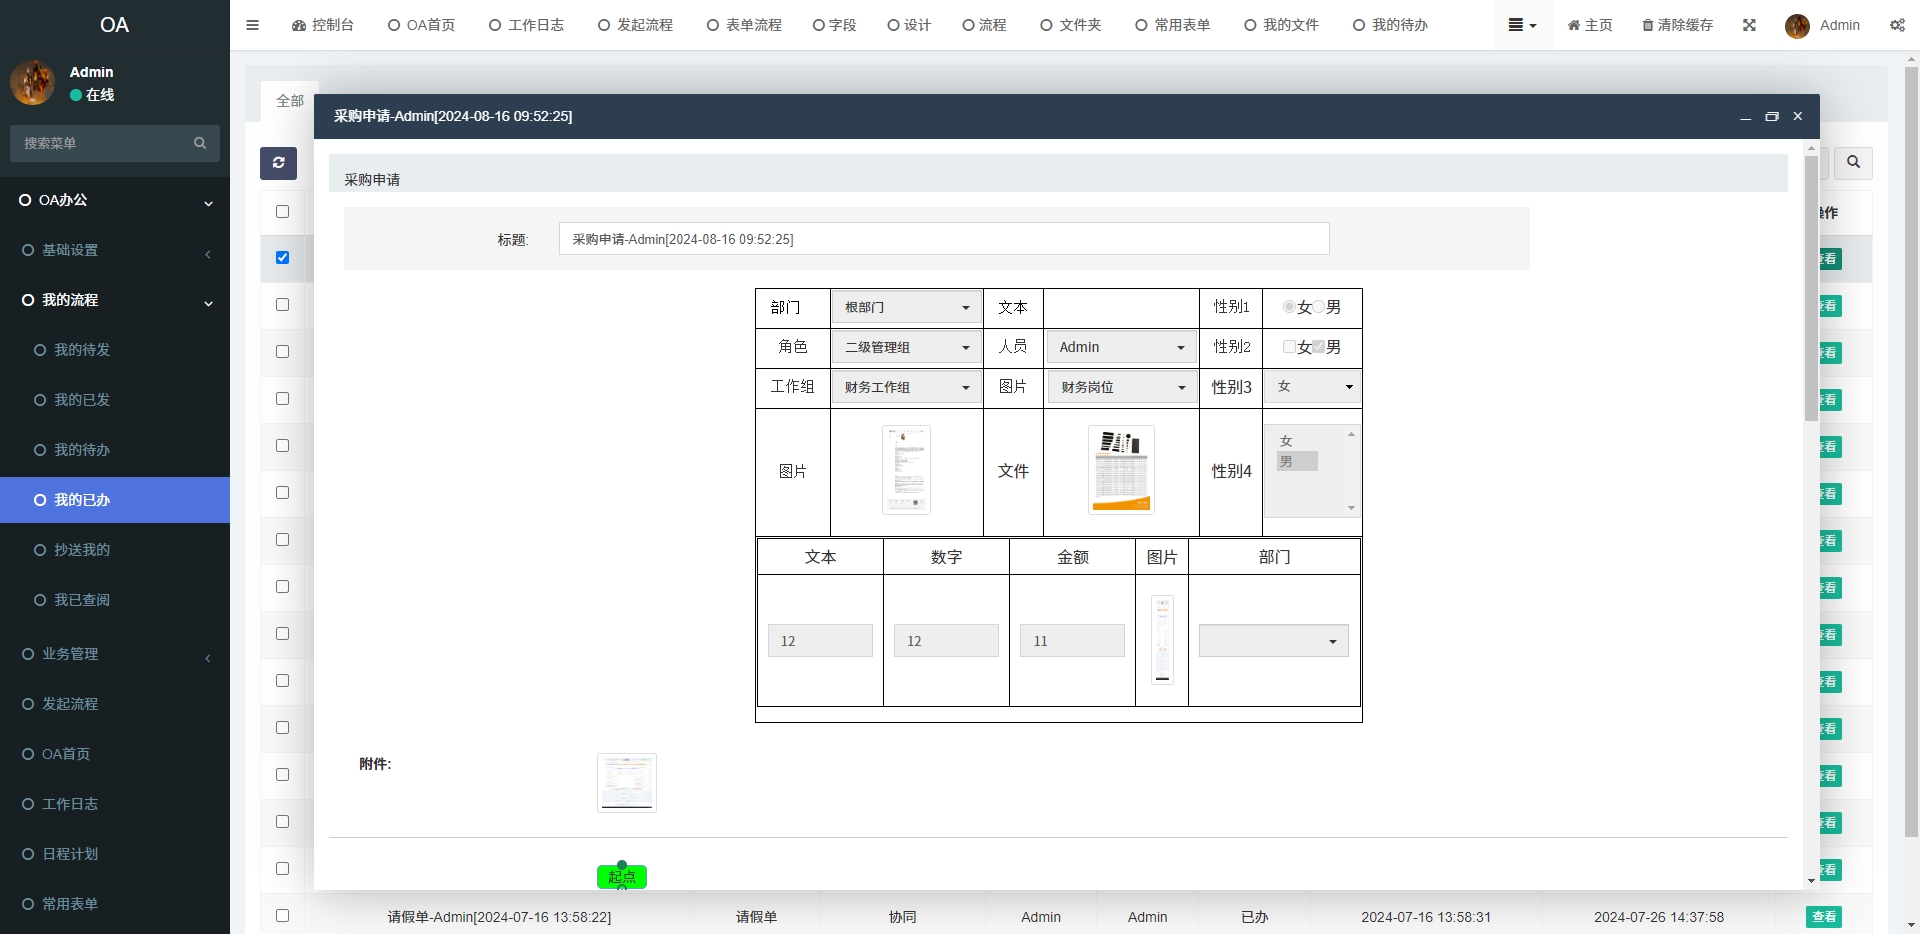The width and height of the screenshot is (1920, 934).
Task: Open the settings gears icon at top right
Action: (x=1897, y=25)
